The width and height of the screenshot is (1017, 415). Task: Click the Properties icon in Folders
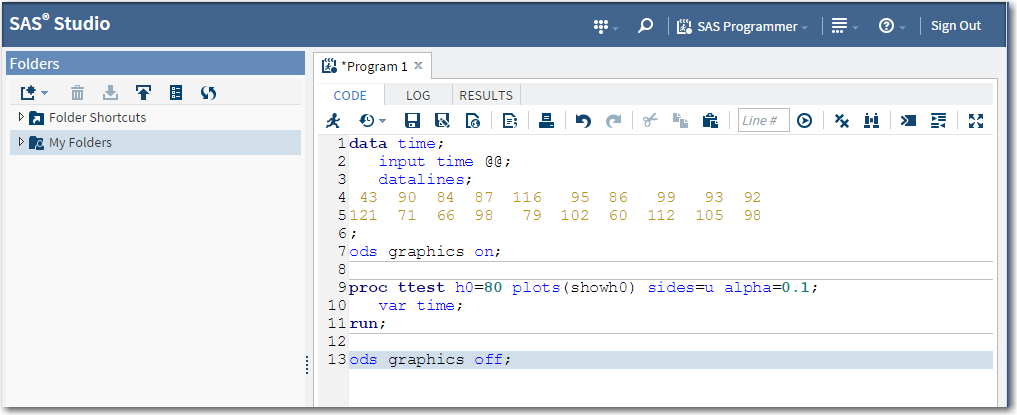pos(176,93)
